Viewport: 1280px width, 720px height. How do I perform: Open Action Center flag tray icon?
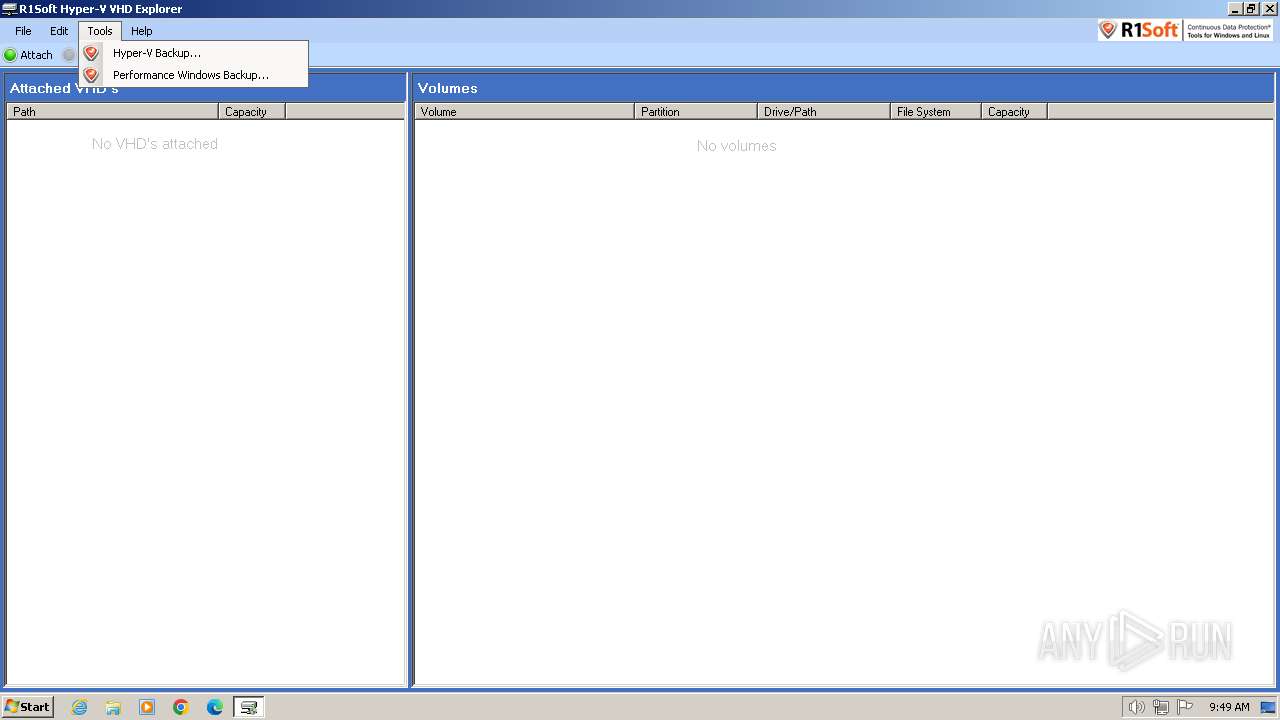pos(1185,707)
